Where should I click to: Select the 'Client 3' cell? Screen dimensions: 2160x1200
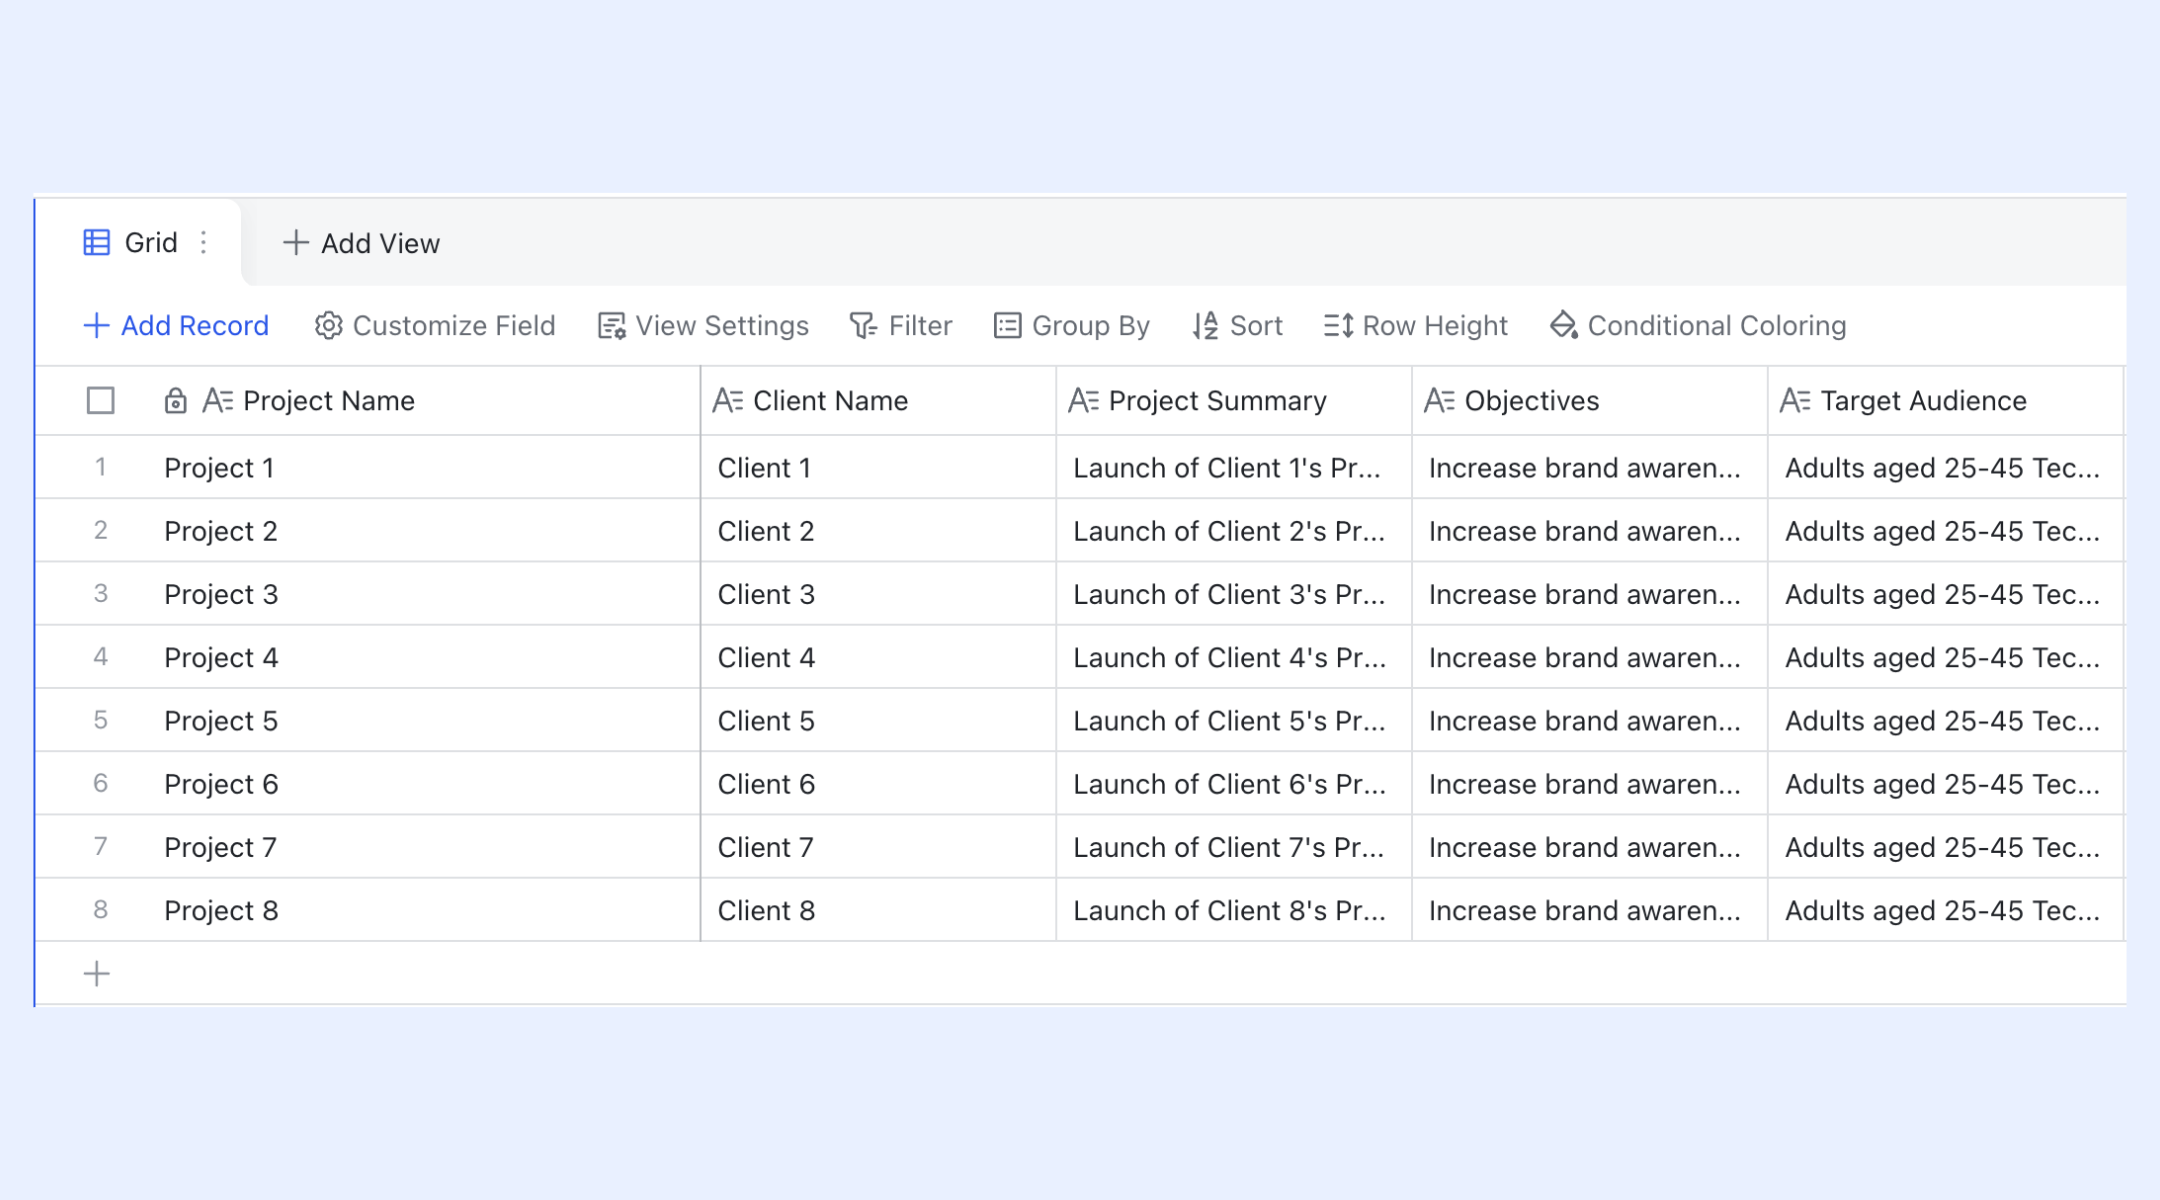click(879, 594)
